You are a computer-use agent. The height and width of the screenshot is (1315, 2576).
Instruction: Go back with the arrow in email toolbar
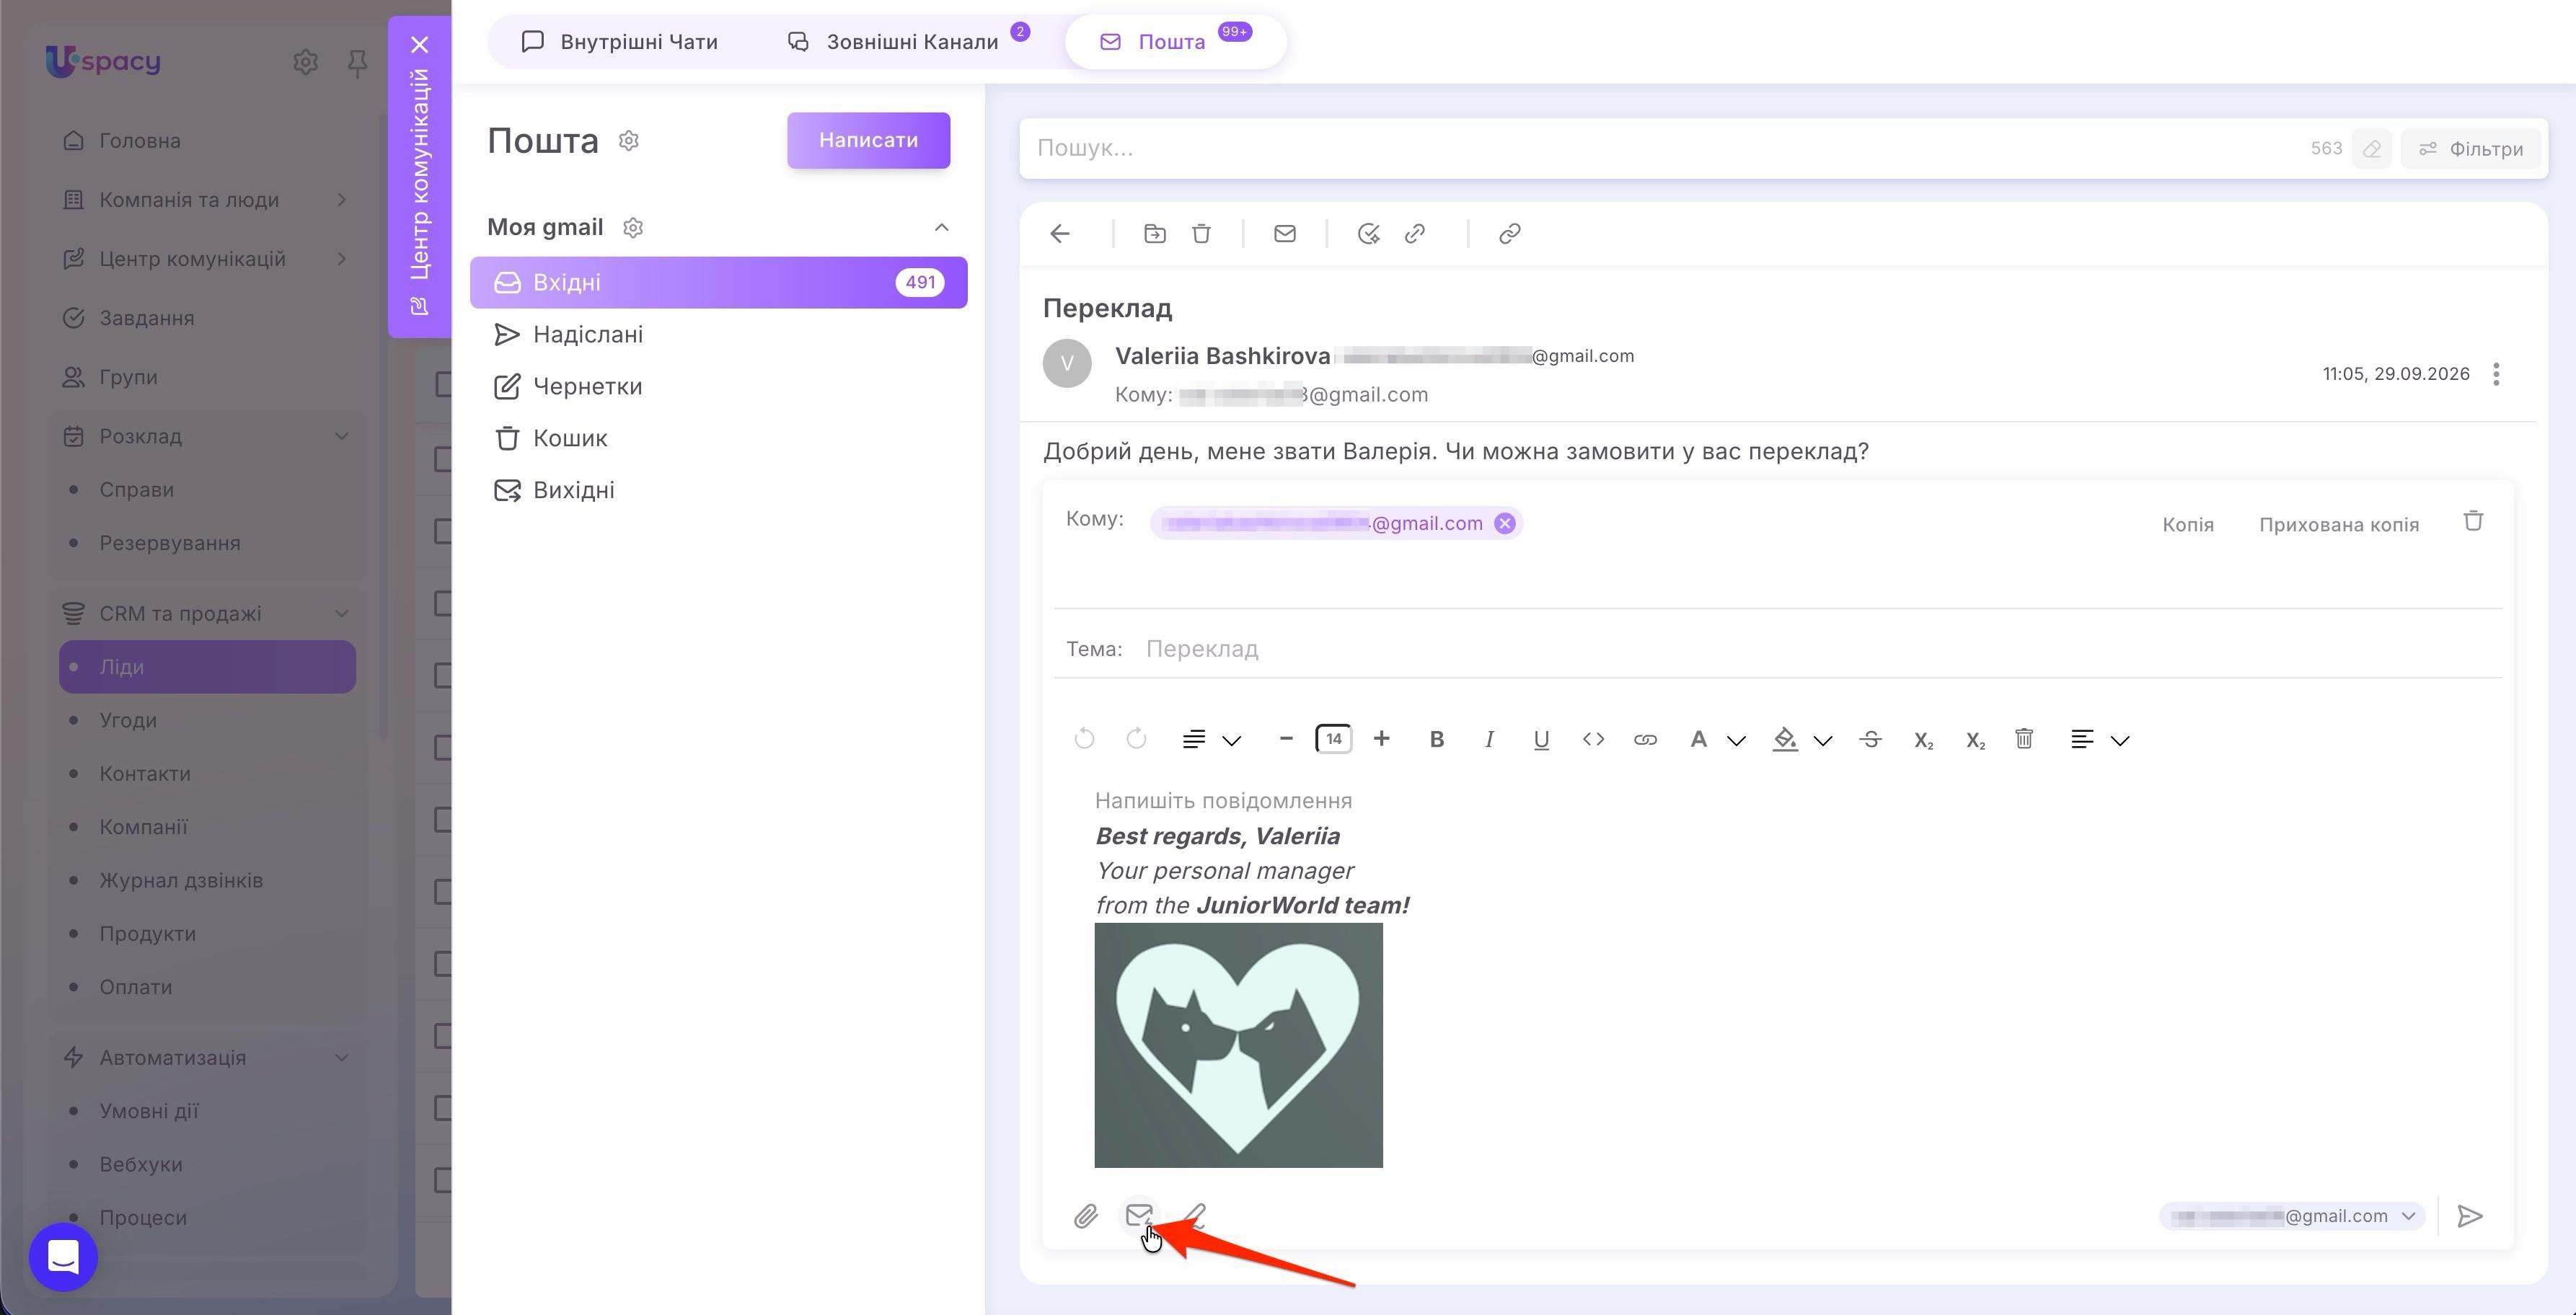1060,234
